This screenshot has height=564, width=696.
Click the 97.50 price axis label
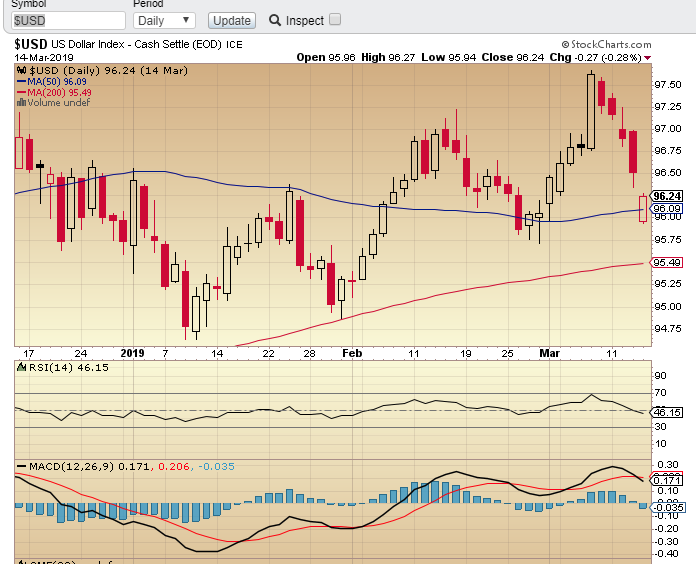pyautogui.click(x=668, y=85)
